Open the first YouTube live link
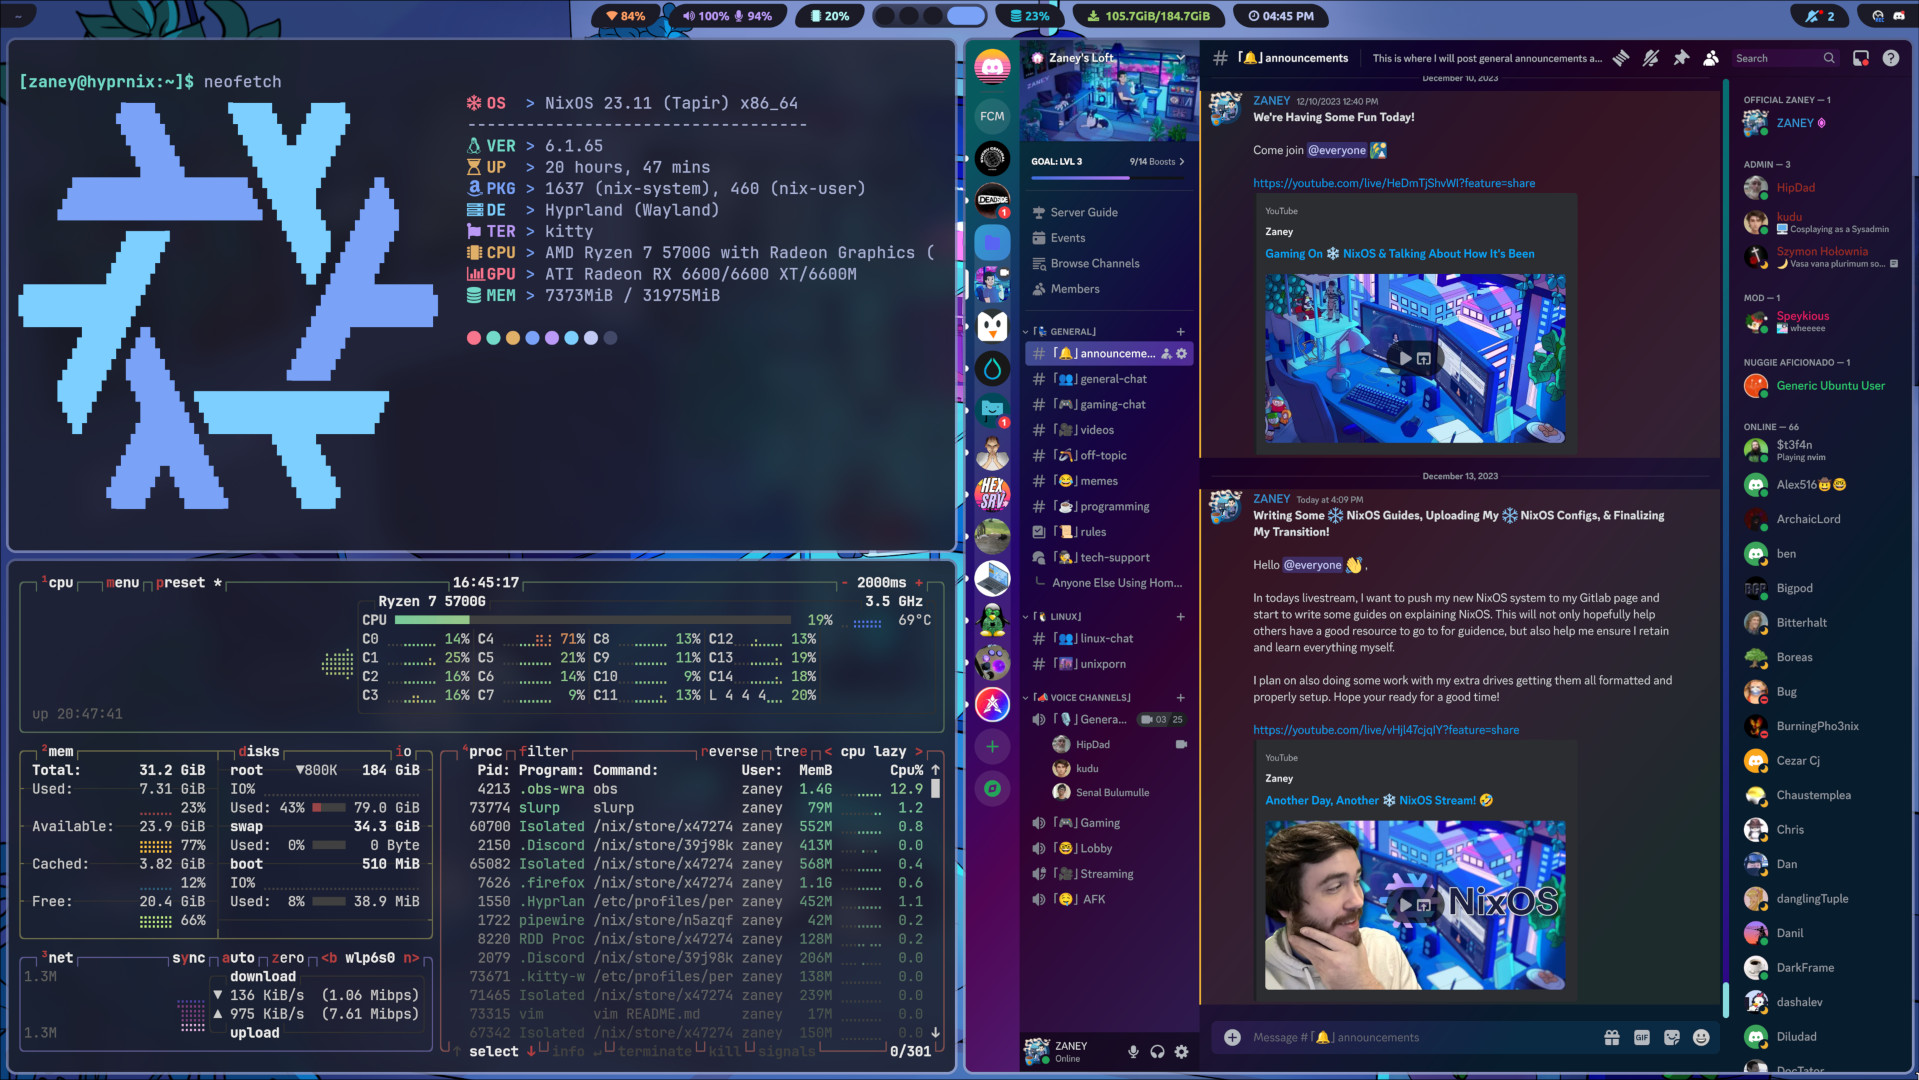This screenshot has height=1080, width=1919. coord(1394,183)
